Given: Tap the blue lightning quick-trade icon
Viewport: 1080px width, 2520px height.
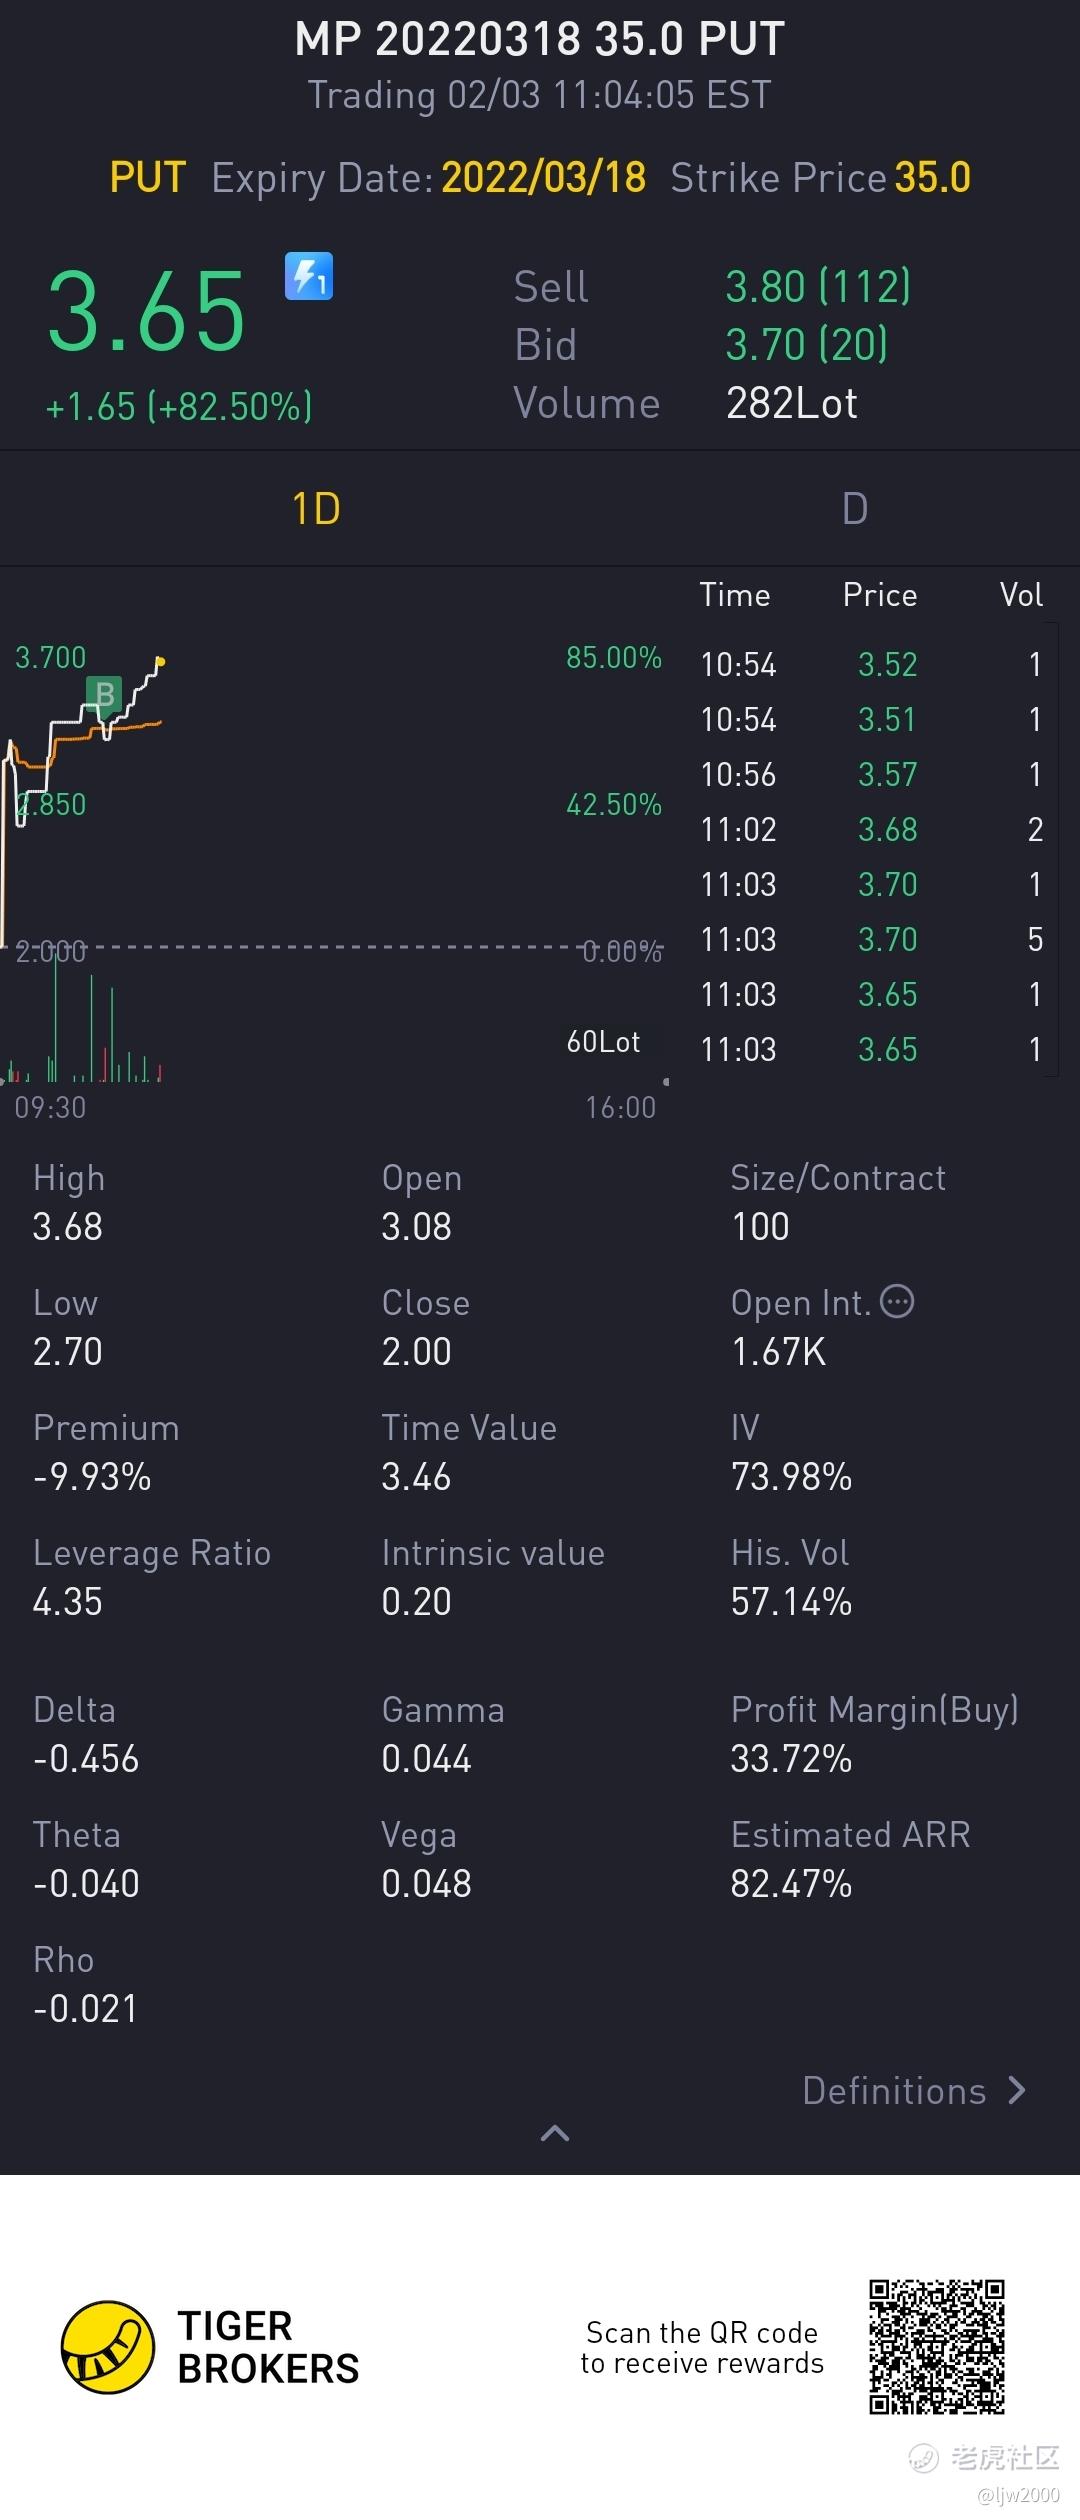Looking at the screenshot, I should click(x=309, y=277).
